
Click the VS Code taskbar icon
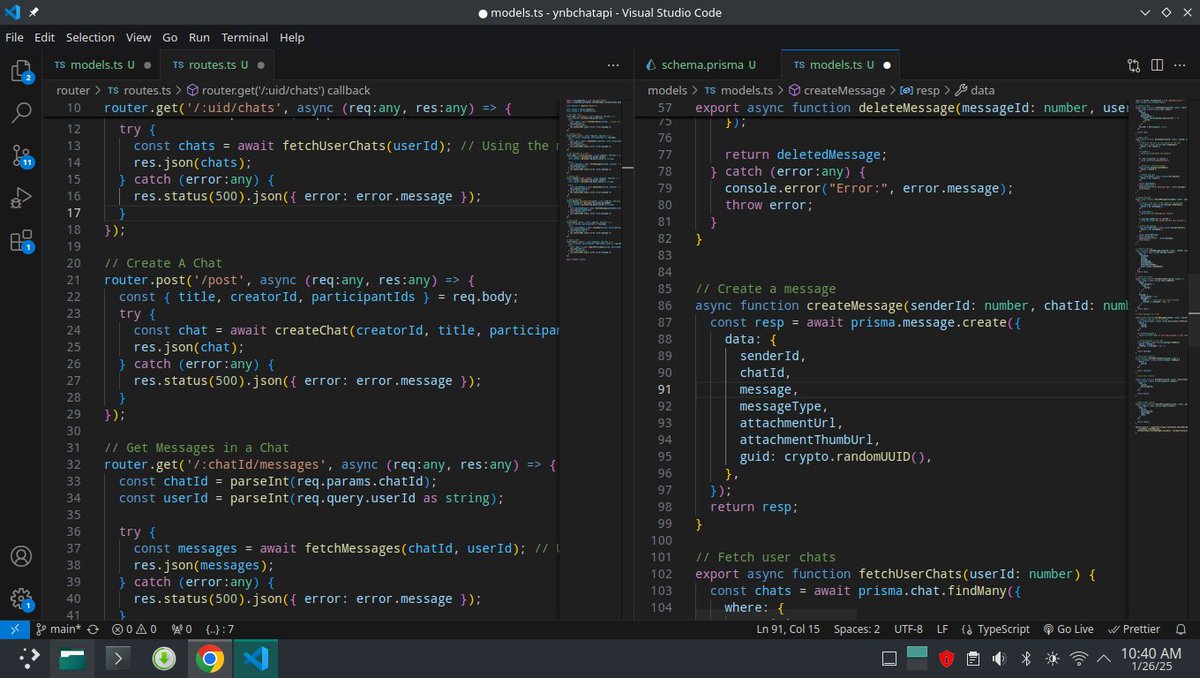pos(255,658)
